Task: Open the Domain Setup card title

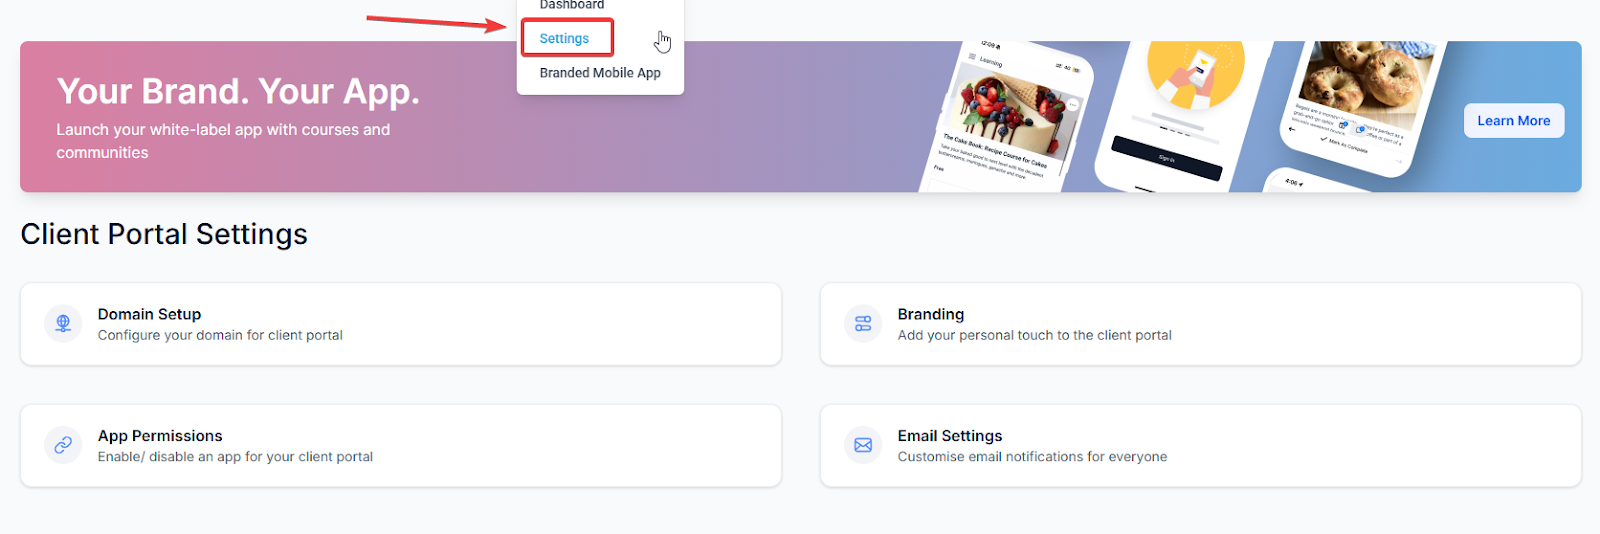Action: point(149,314)
